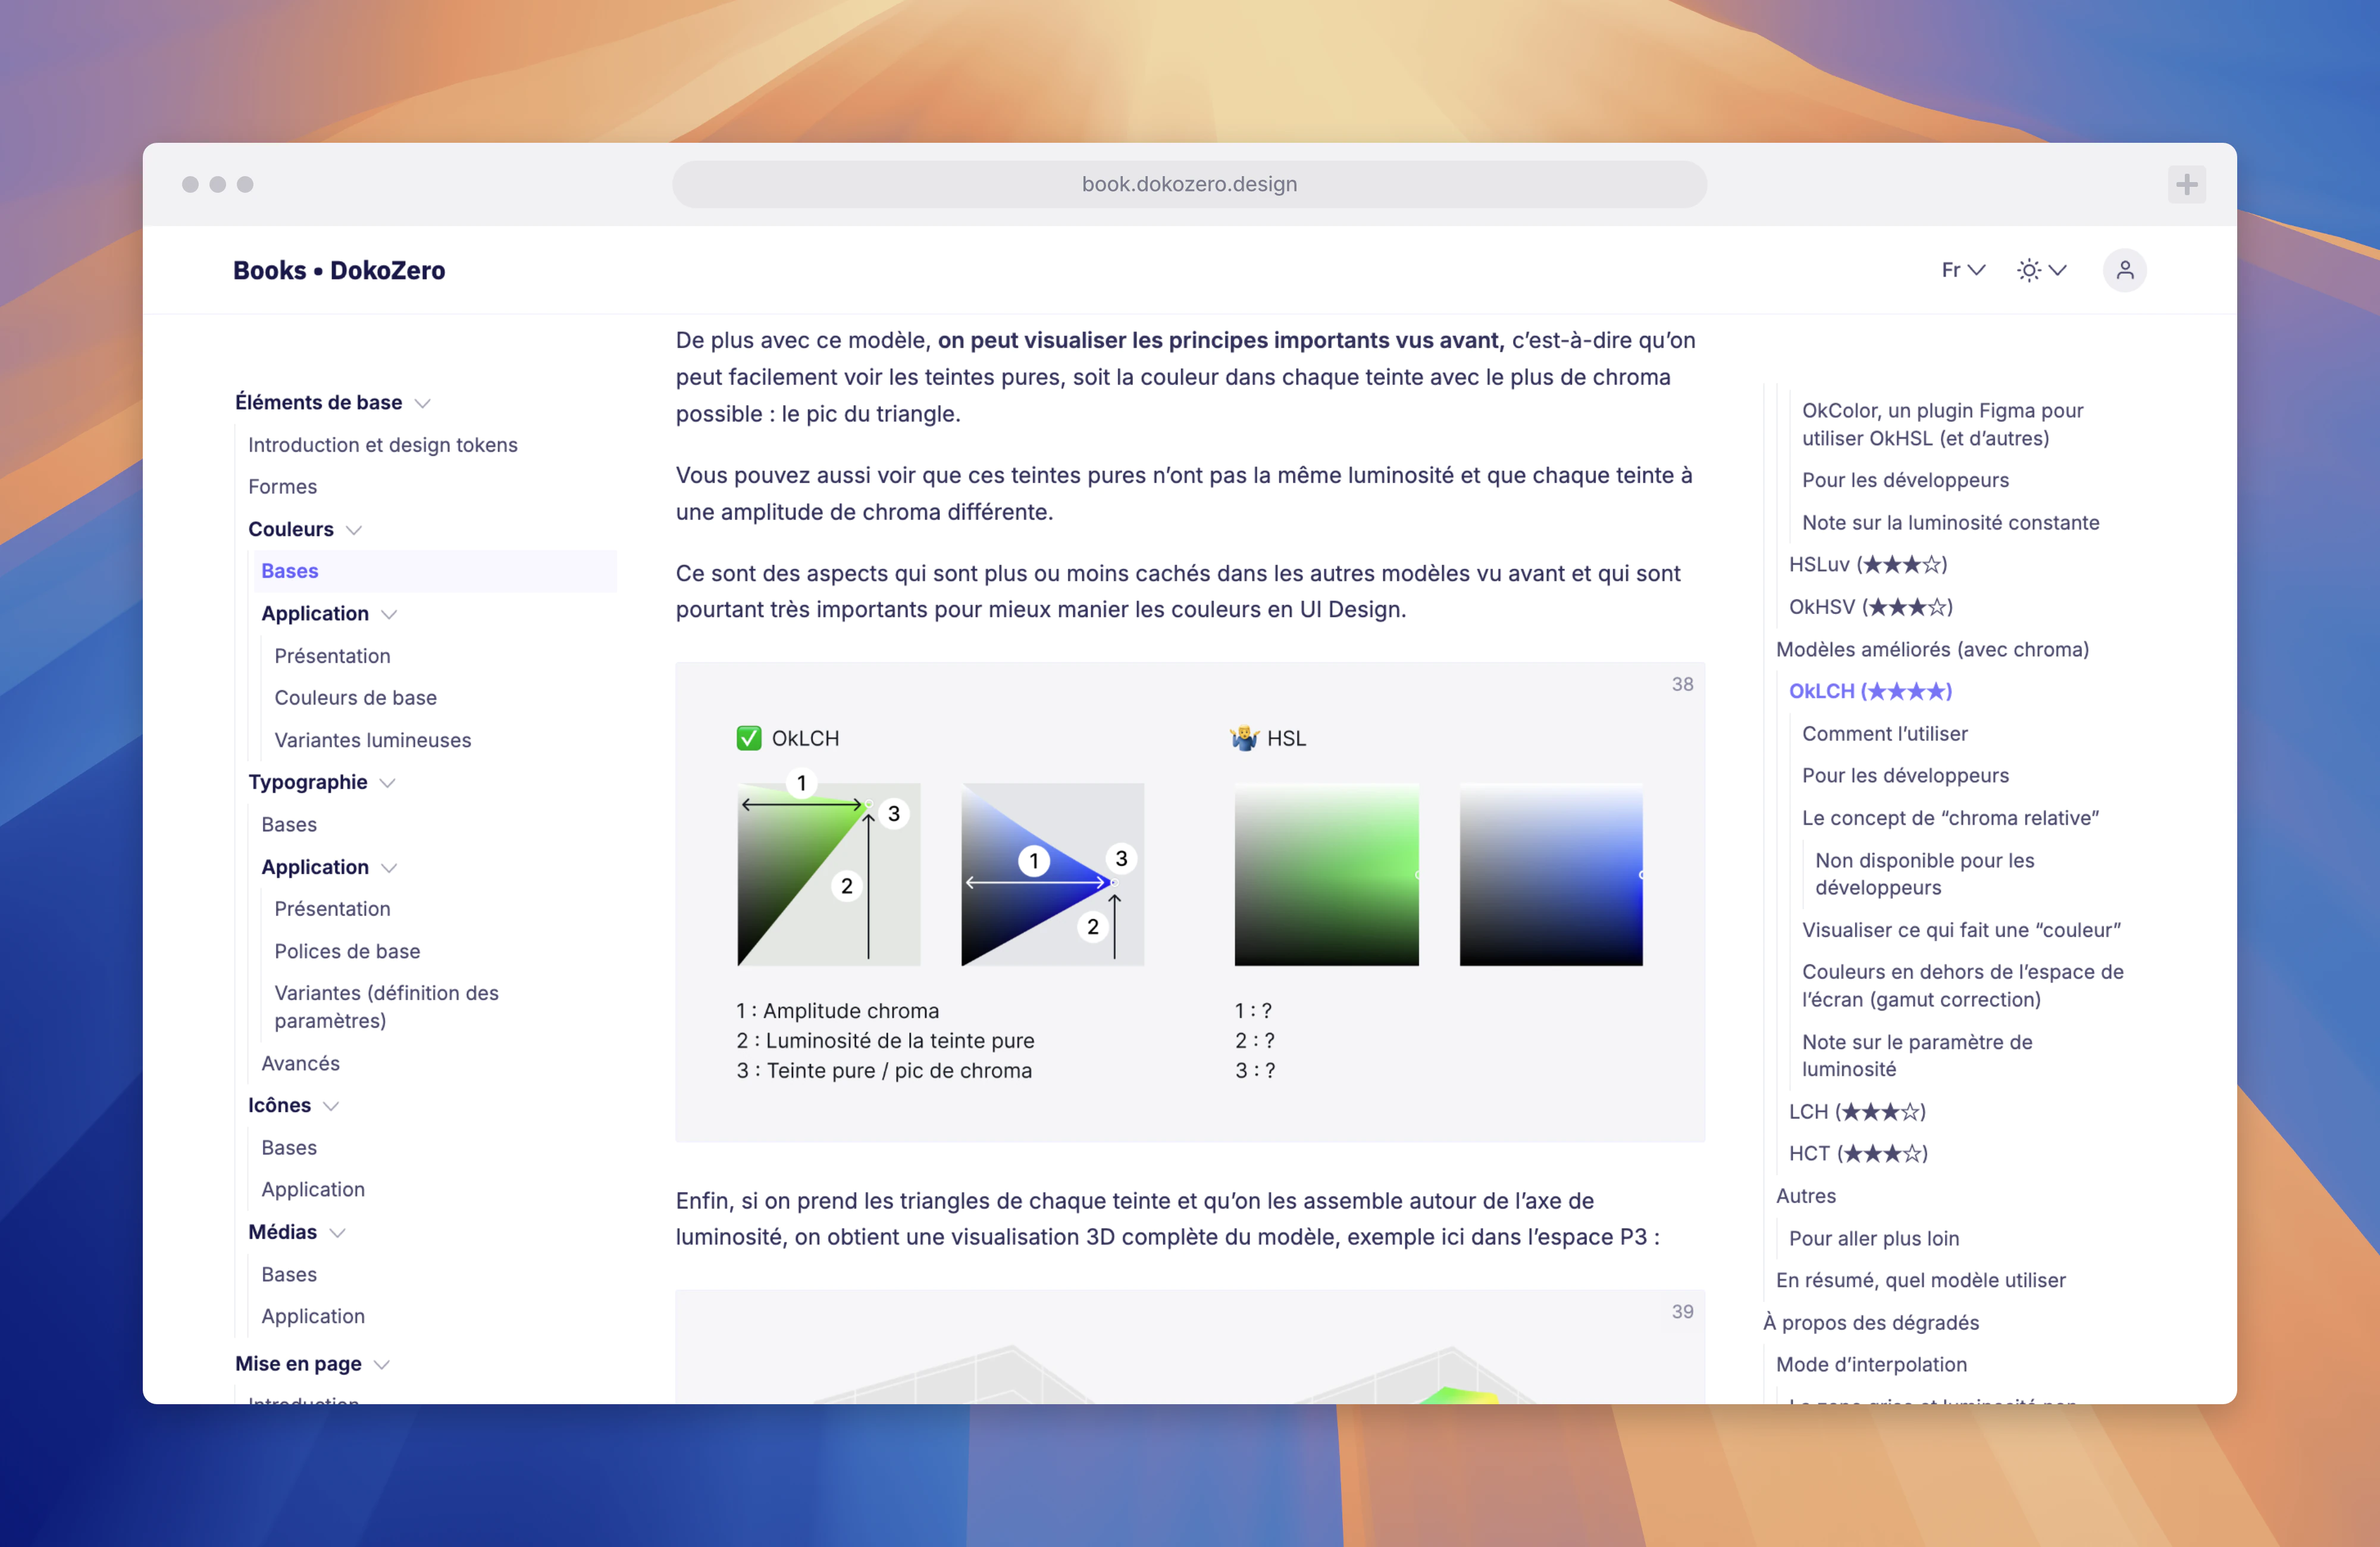Image resolution: width=2380 pixels, height=1547 pixels.
Task: Jump to Le concept de "chroma relative"
Action: [1950, 819]
